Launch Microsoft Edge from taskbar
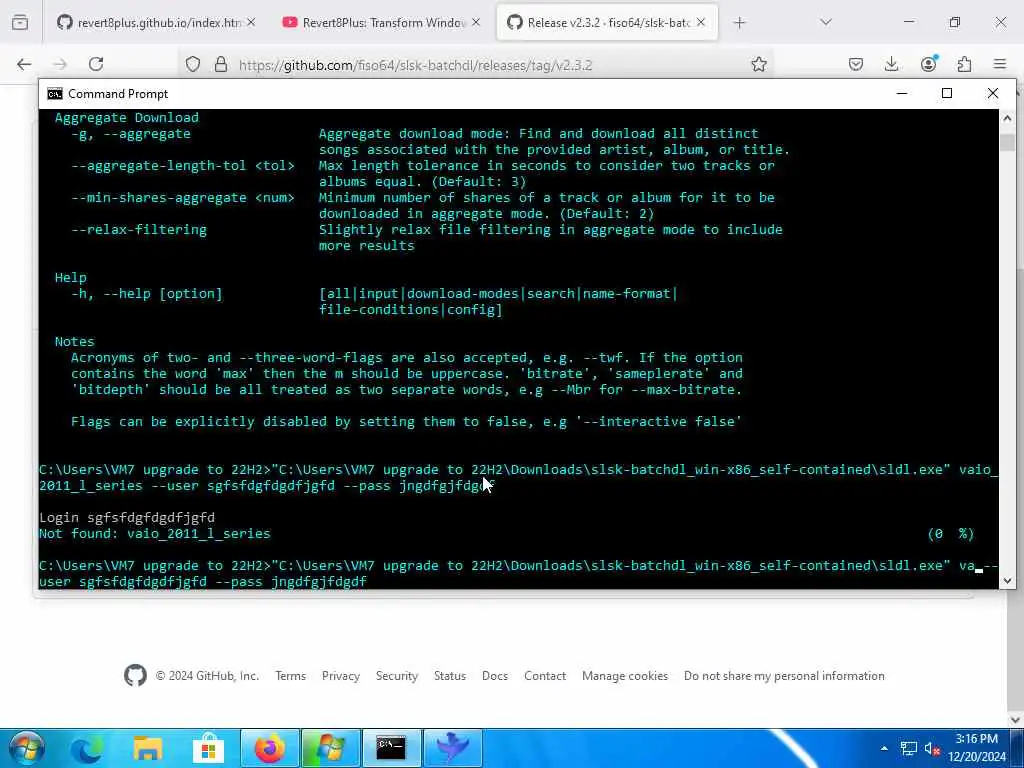The height and width of the screenshot is (768, 1024). click(87, 748)
